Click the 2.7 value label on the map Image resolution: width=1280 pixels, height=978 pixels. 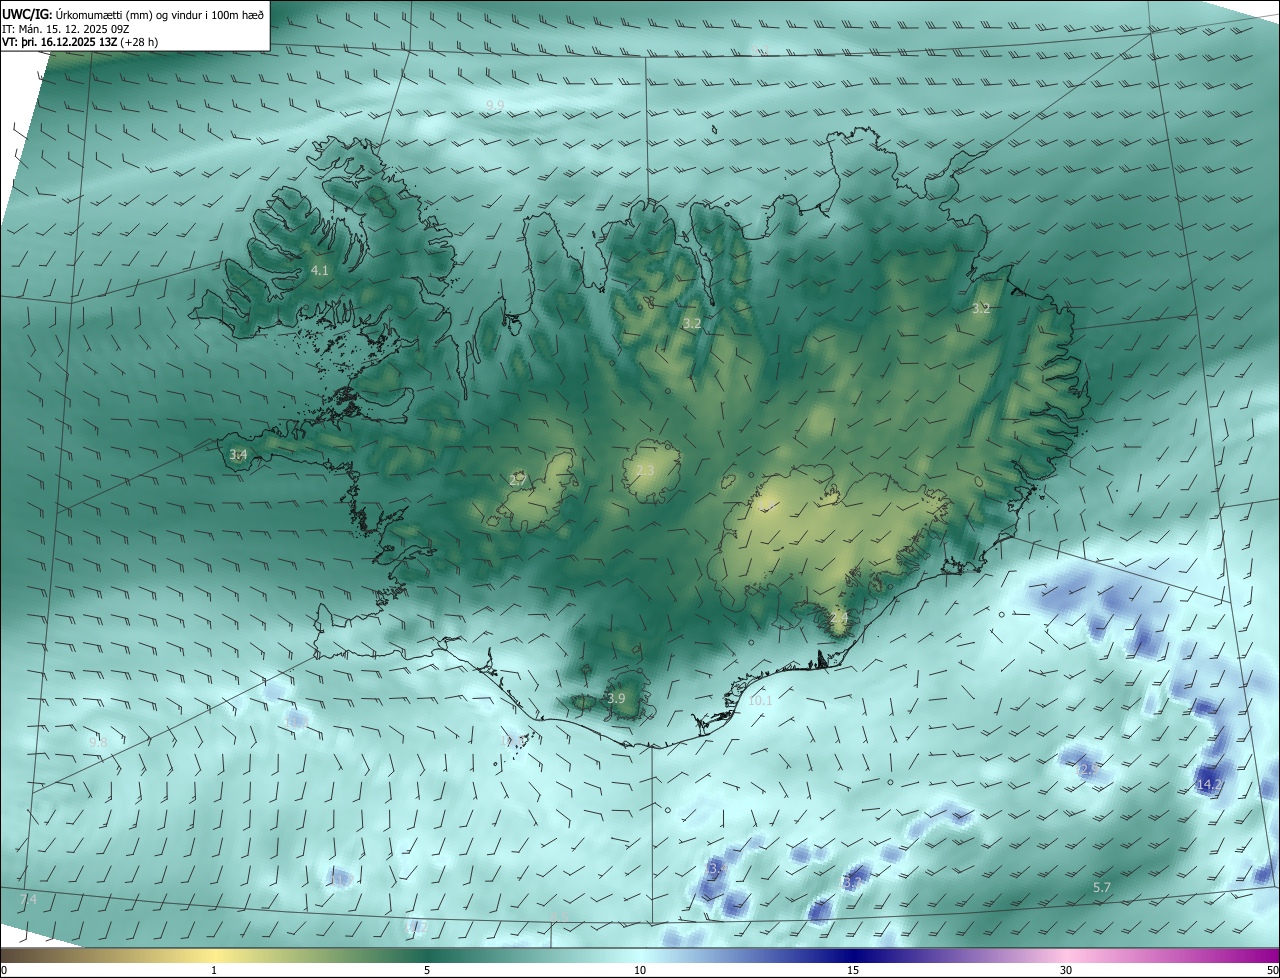pyautogui.click(x=517, y=480)
